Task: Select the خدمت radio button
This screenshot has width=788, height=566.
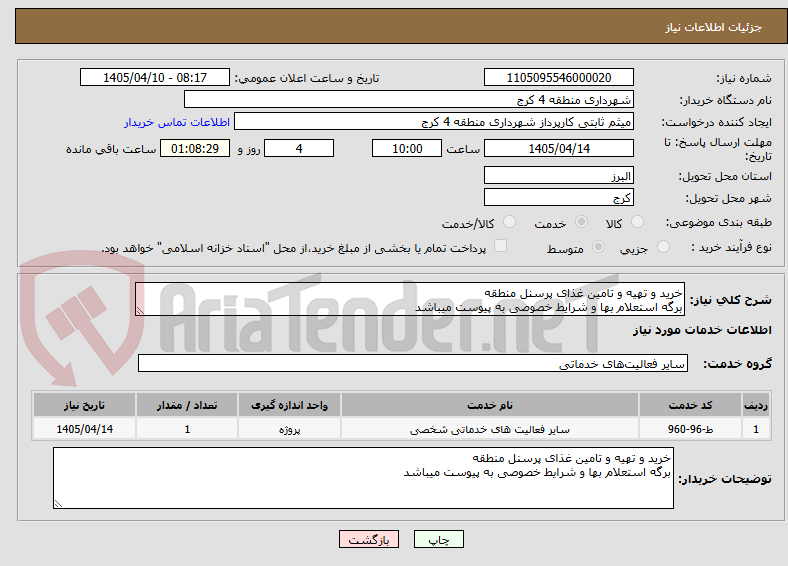Action: pyautogui.click(x=581, y=222)
